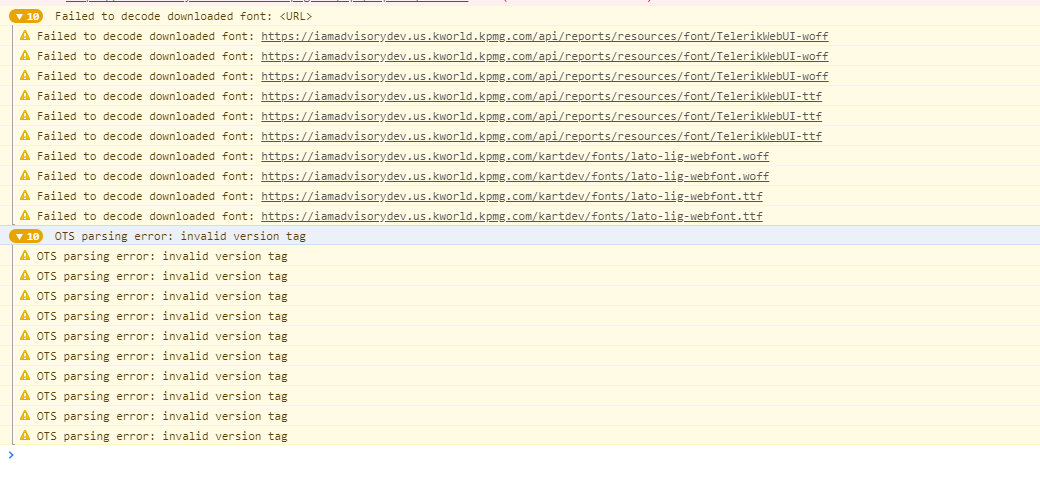Screen dimensions: 1040x480
Task: Click the warning icon on the first ungrouped OTS parsing error row
Action: tap(25, 256)
